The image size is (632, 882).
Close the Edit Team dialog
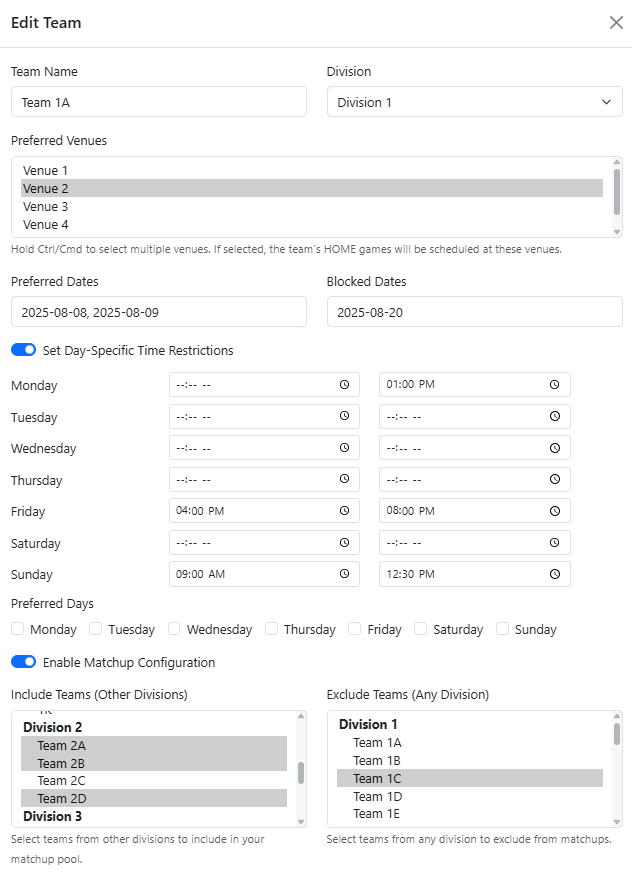[616, 23]
